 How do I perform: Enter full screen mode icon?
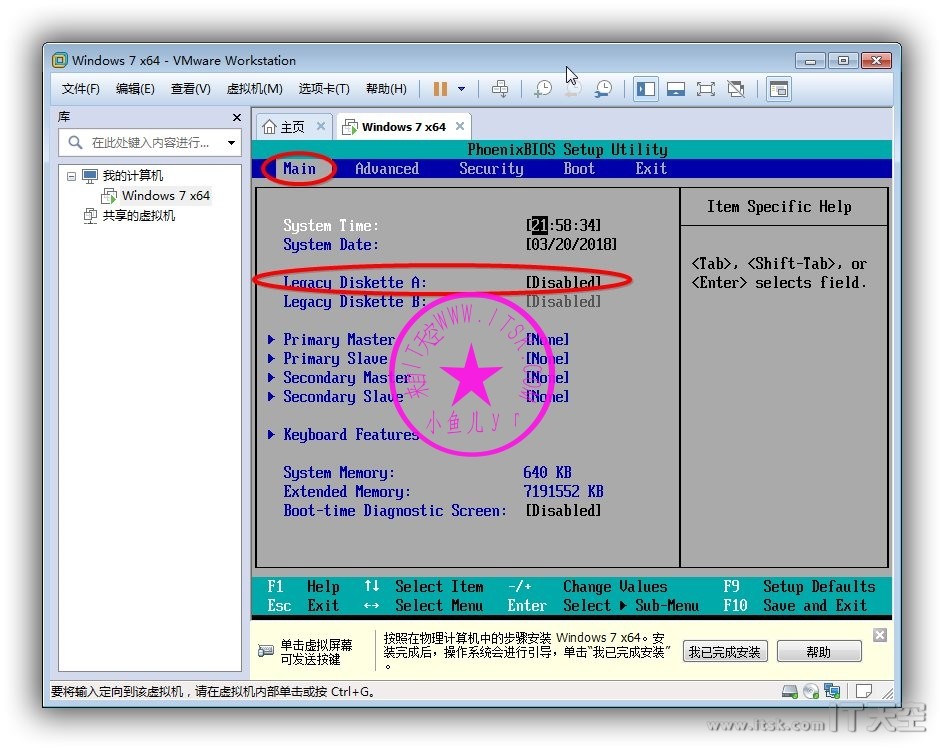706,89
